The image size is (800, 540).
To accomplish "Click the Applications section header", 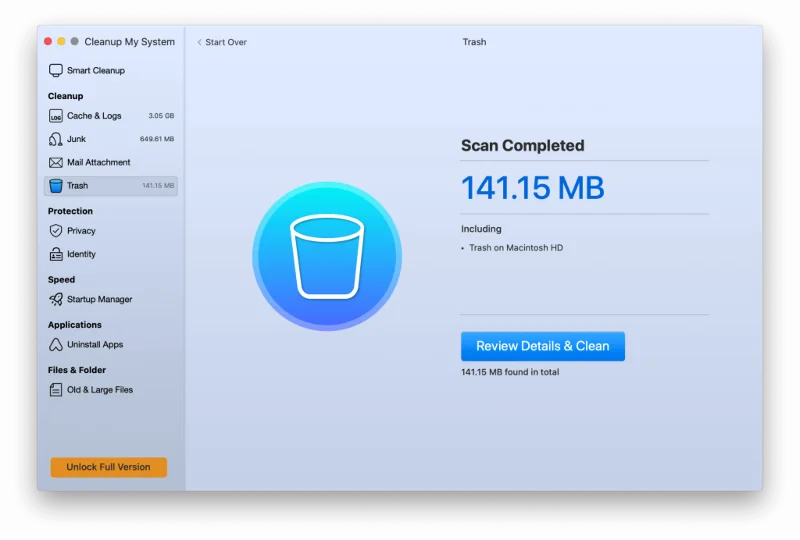I will coord(74,325).
